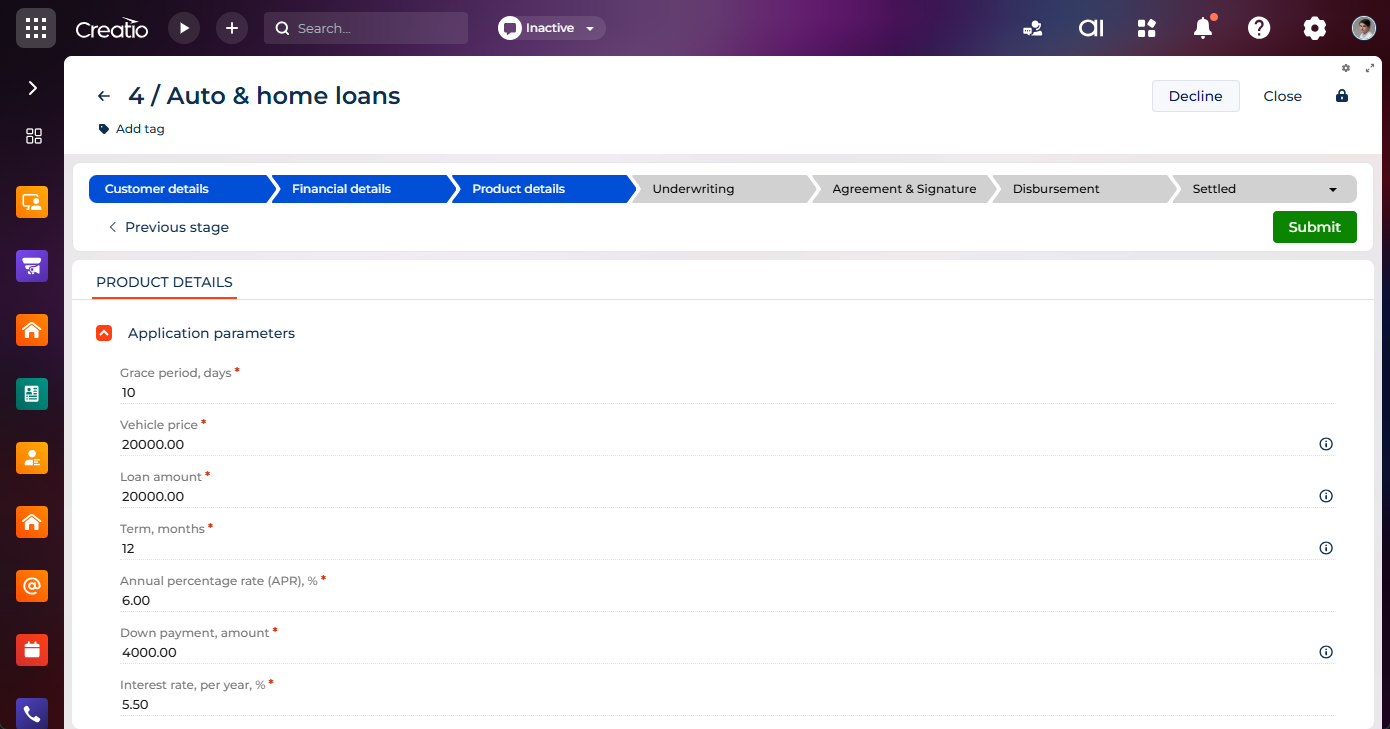Screen dimensions: 1390x729
Task: Click the info icon for Vehicle price
Action: pyautogui.click(x=1326, y=444)
